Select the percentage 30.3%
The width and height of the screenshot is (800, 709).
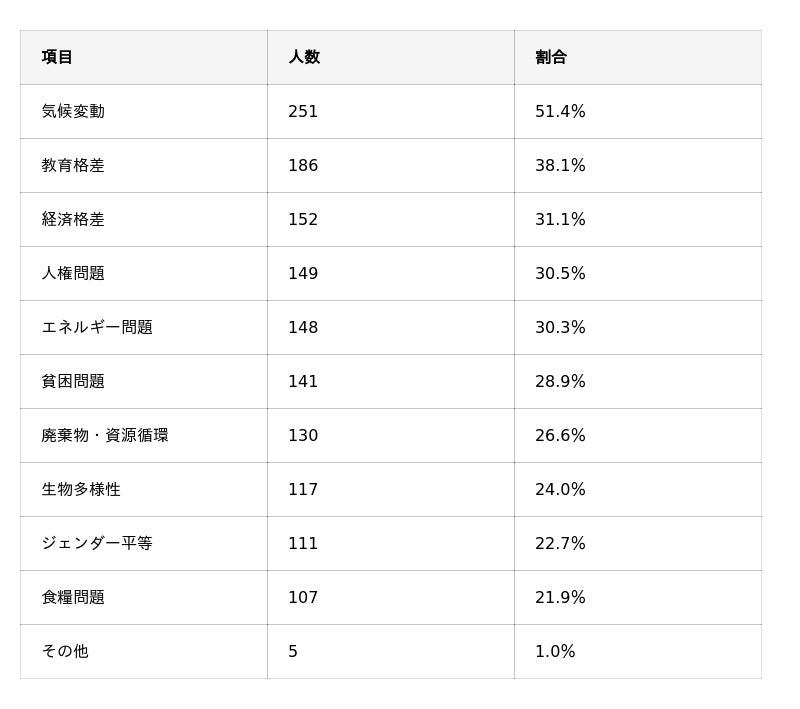tap(560, 327)
